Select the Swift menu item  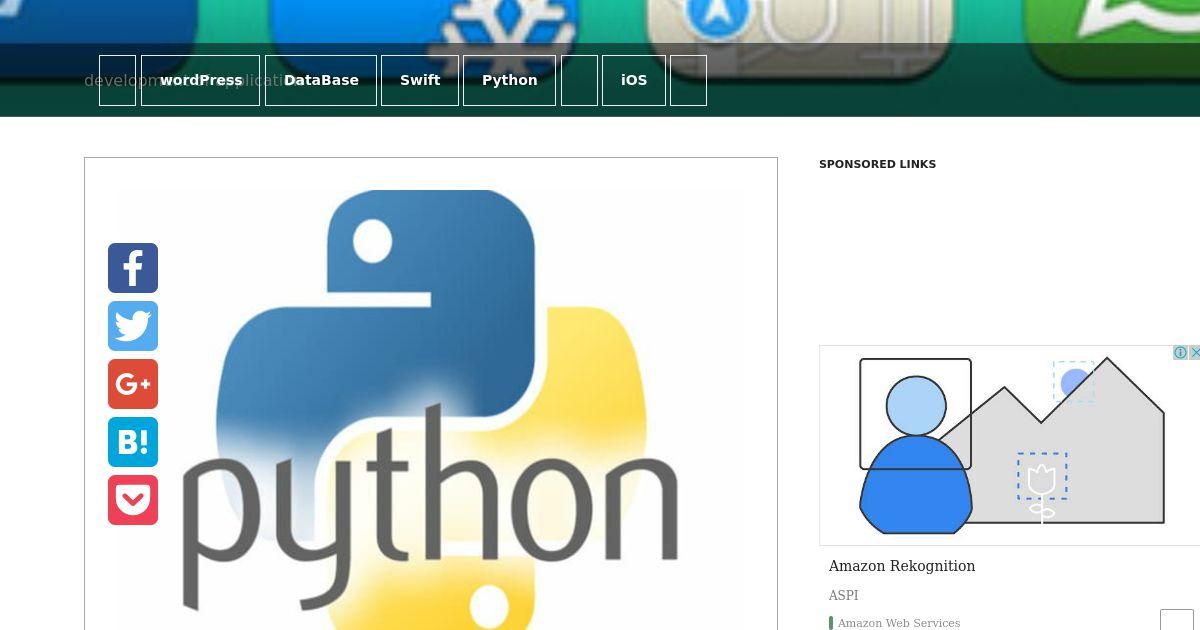420,80
